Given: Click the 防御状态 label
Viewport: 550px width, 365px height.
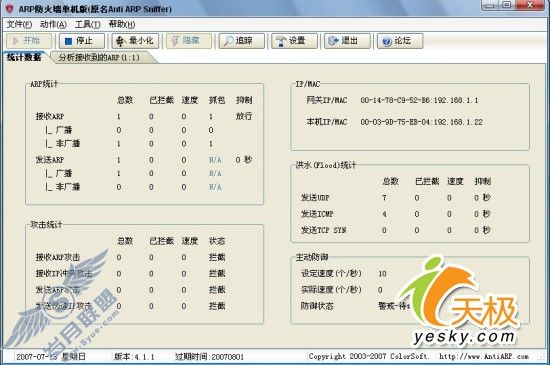Looking at the screenshot, I should click(x=317, y=306).
